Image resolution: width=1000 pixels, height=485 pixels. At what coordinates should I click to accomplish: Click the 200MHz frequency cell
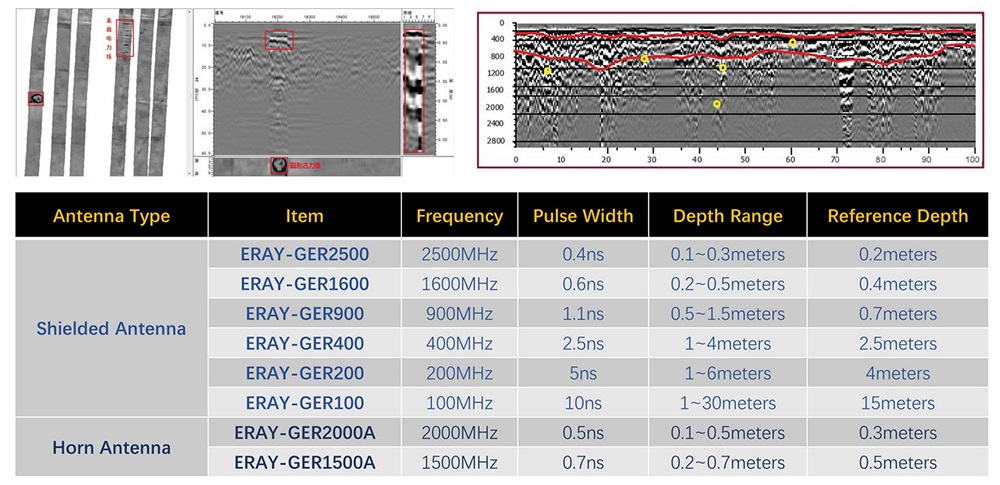(459, 373)
